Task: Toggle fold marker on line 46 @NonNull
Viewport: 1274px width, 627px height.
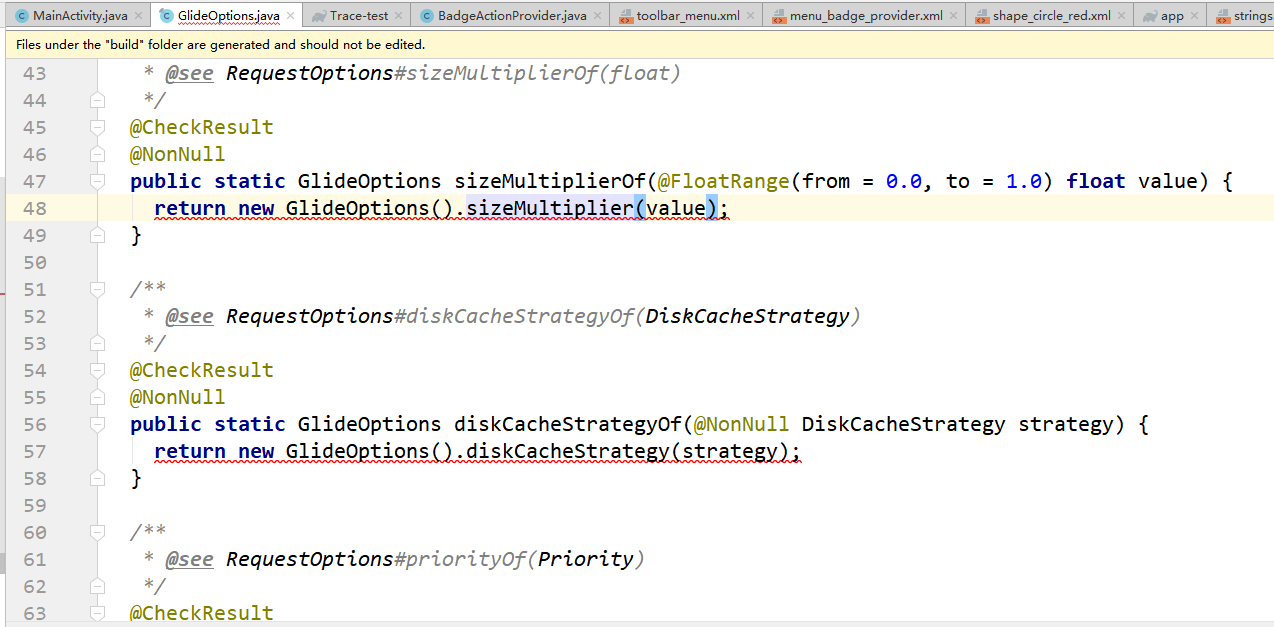Action: coord(97,154)
